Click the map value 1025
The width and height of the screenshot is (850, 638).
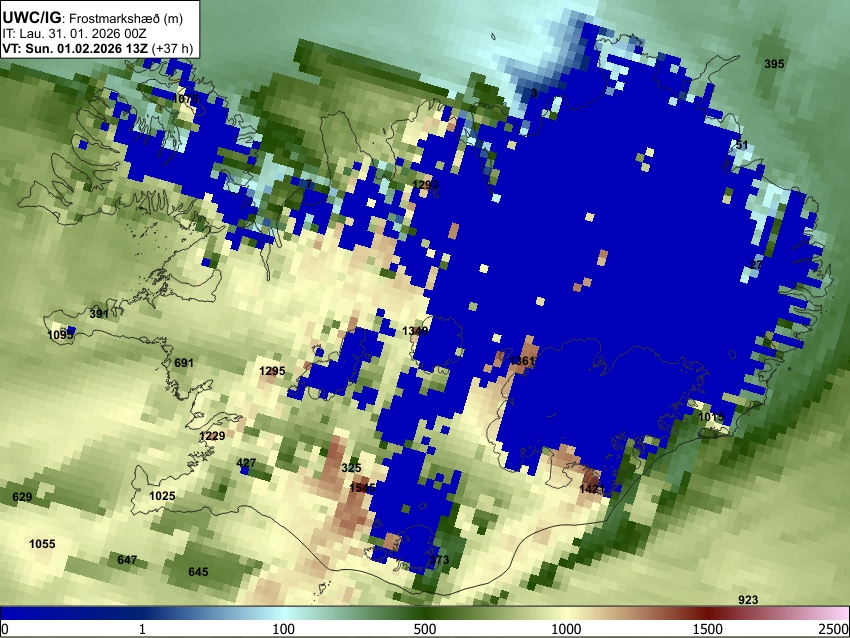click(162, 496)
